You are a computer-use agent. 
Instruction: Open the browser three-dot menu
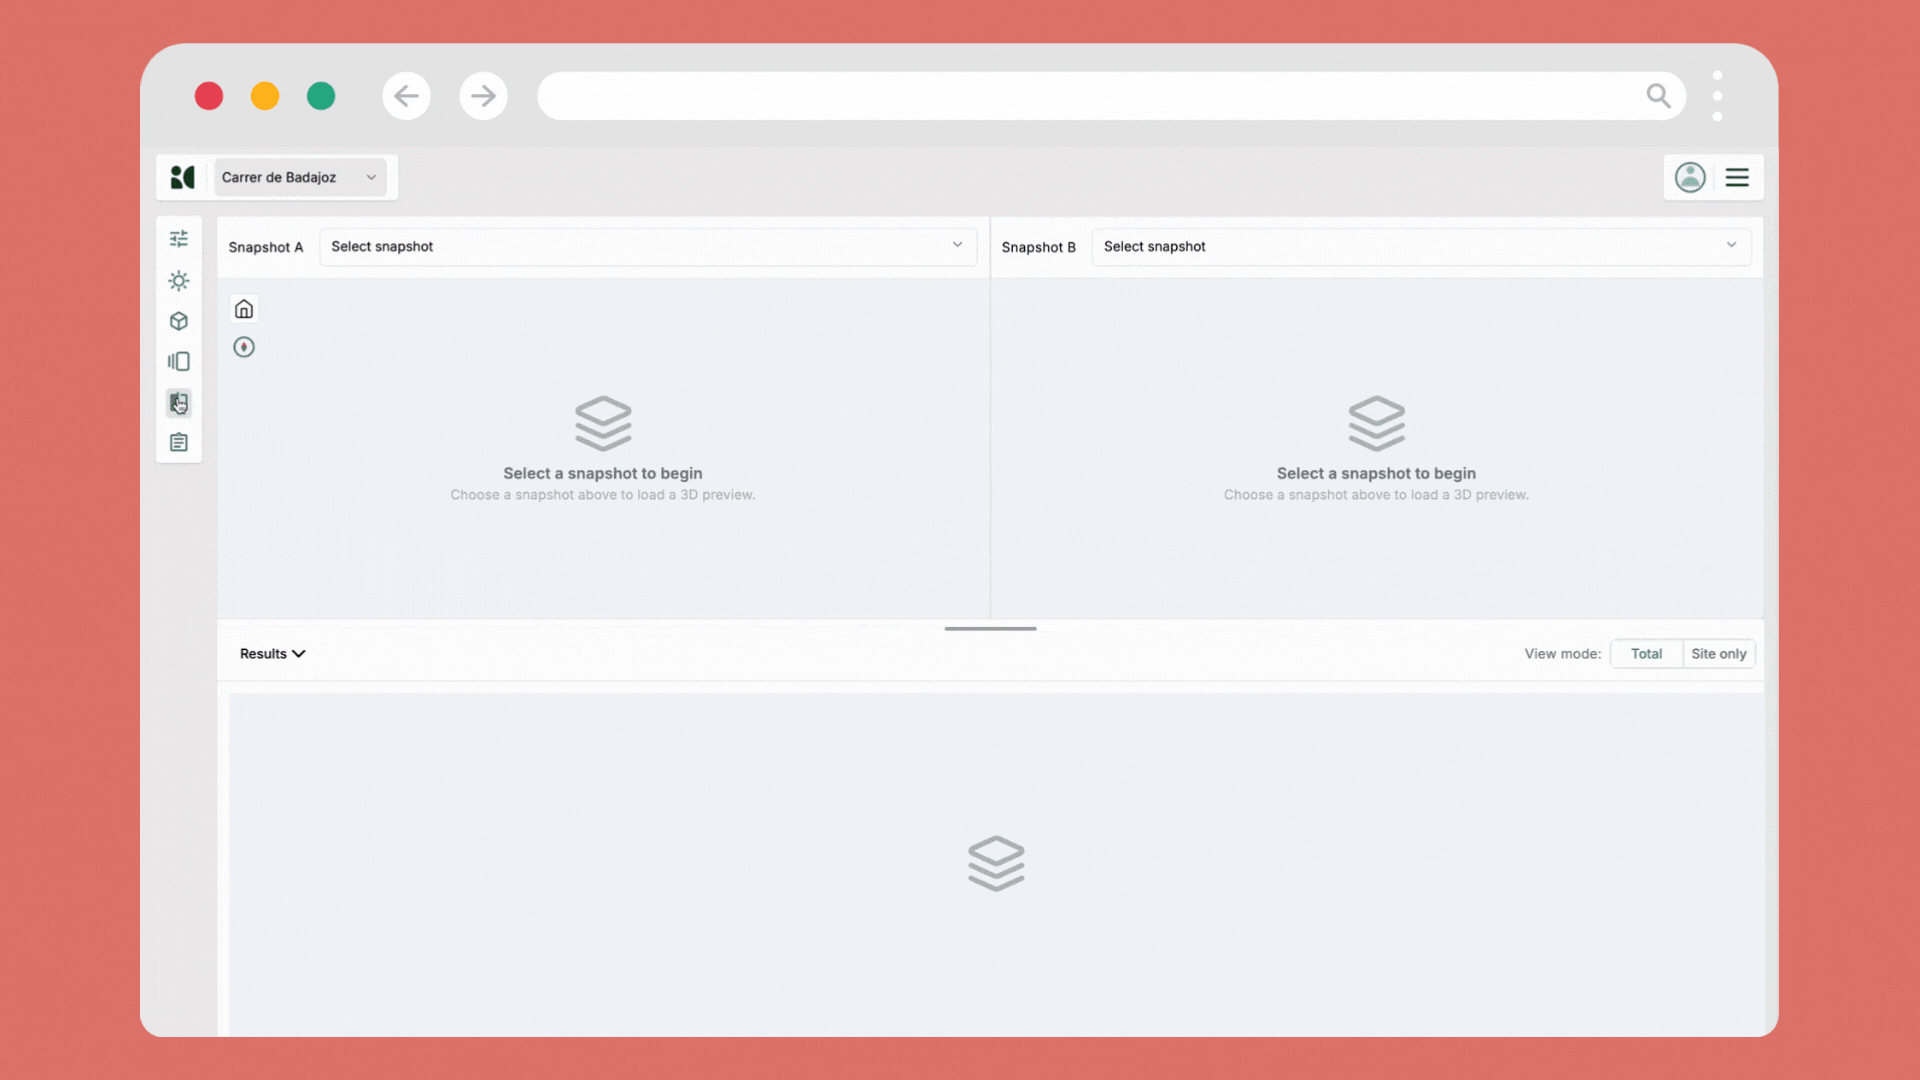tap(1717, 96)
